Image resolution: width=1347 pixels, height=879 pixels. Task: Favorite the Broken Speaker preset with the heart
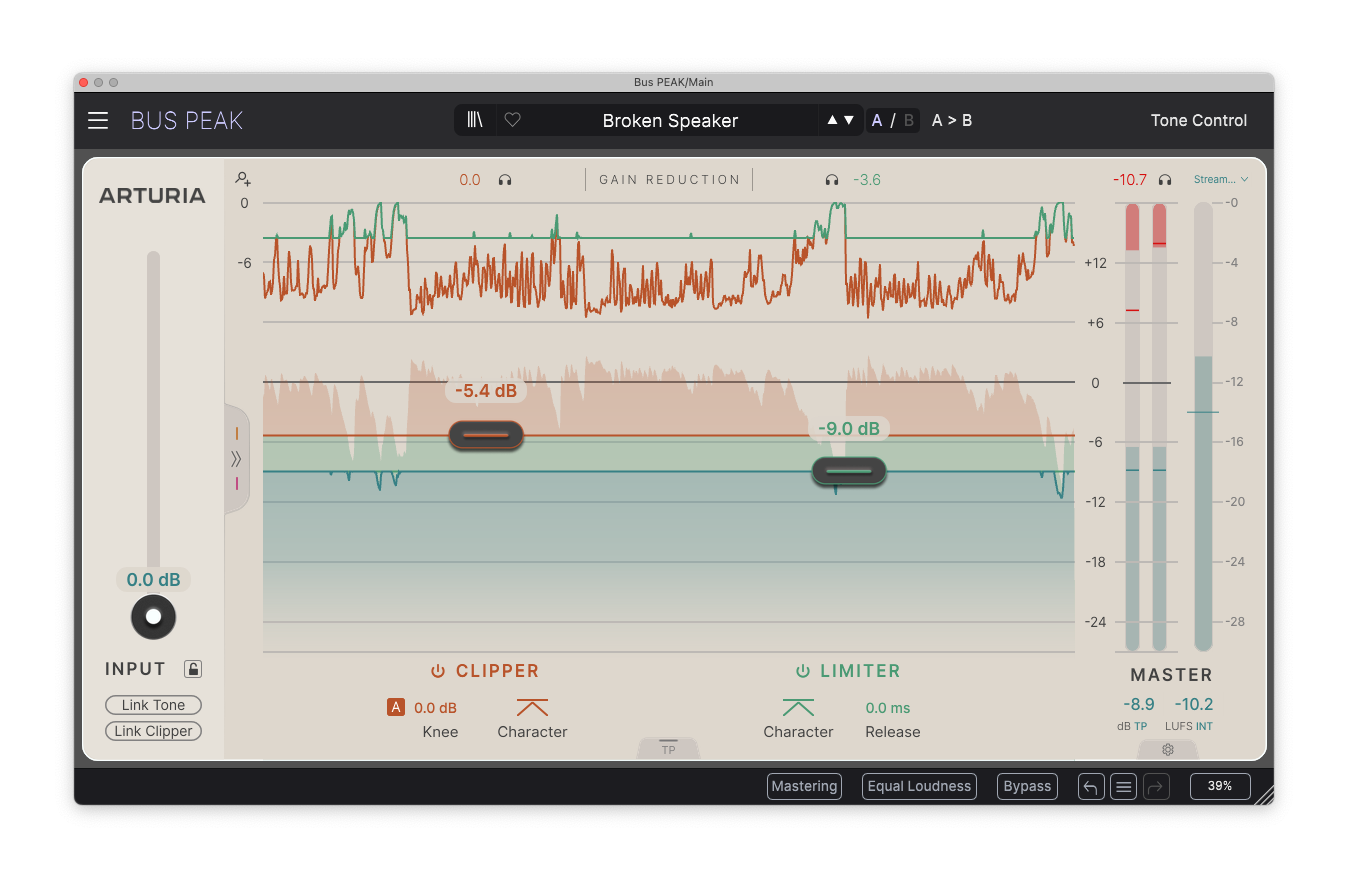tap(512, 119)
